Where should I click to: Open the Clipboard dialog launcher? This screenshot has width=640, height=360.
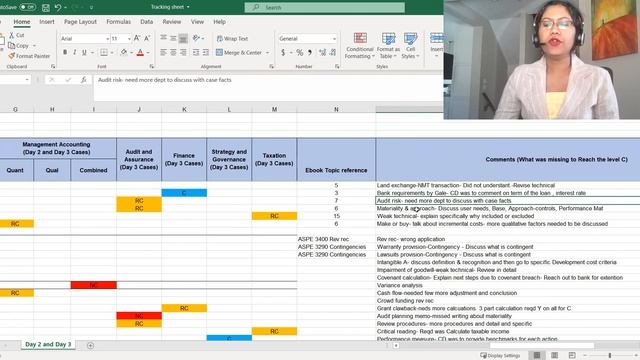(x=53, y=67)
